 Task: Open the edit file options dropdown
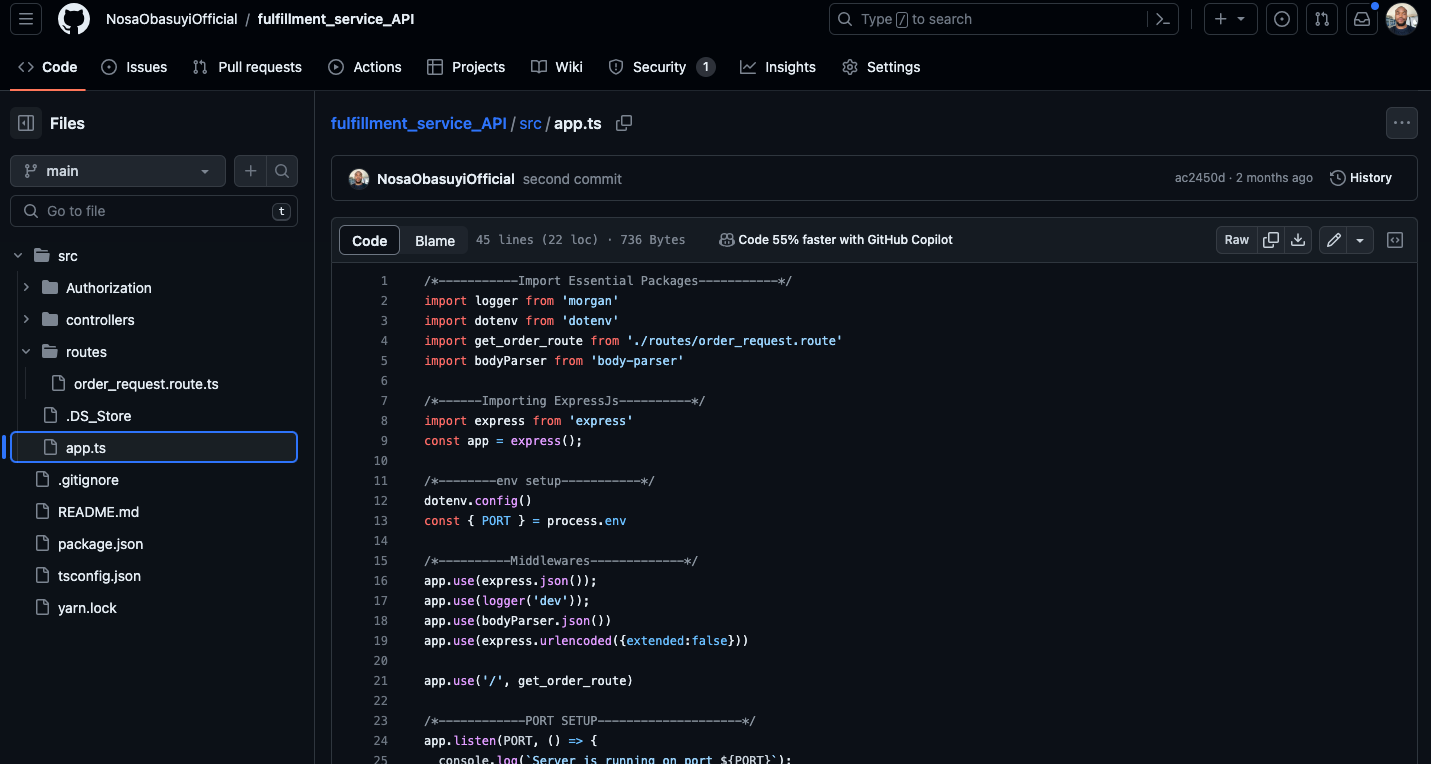pyautogui.click(x=1360, y=240)
